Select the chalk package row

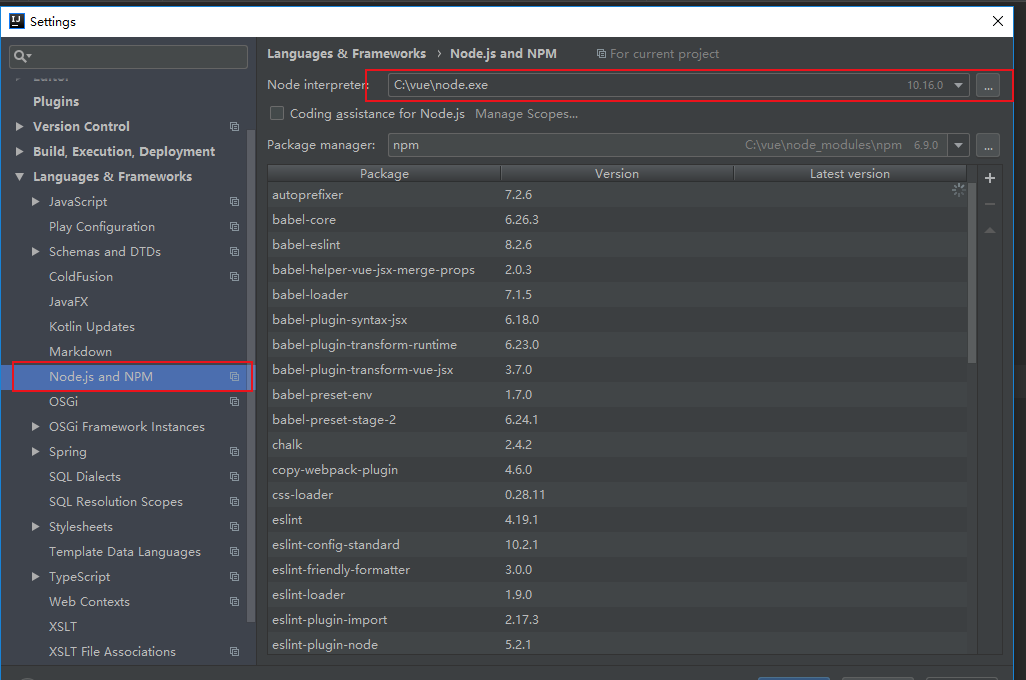click(617, 445)
